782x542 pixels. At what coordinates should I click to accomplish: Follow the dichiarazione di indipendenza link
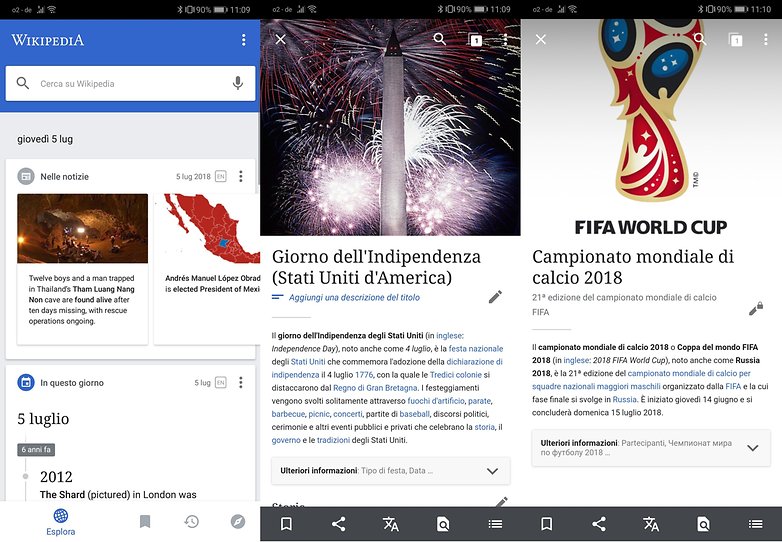[x=387, y=368]
